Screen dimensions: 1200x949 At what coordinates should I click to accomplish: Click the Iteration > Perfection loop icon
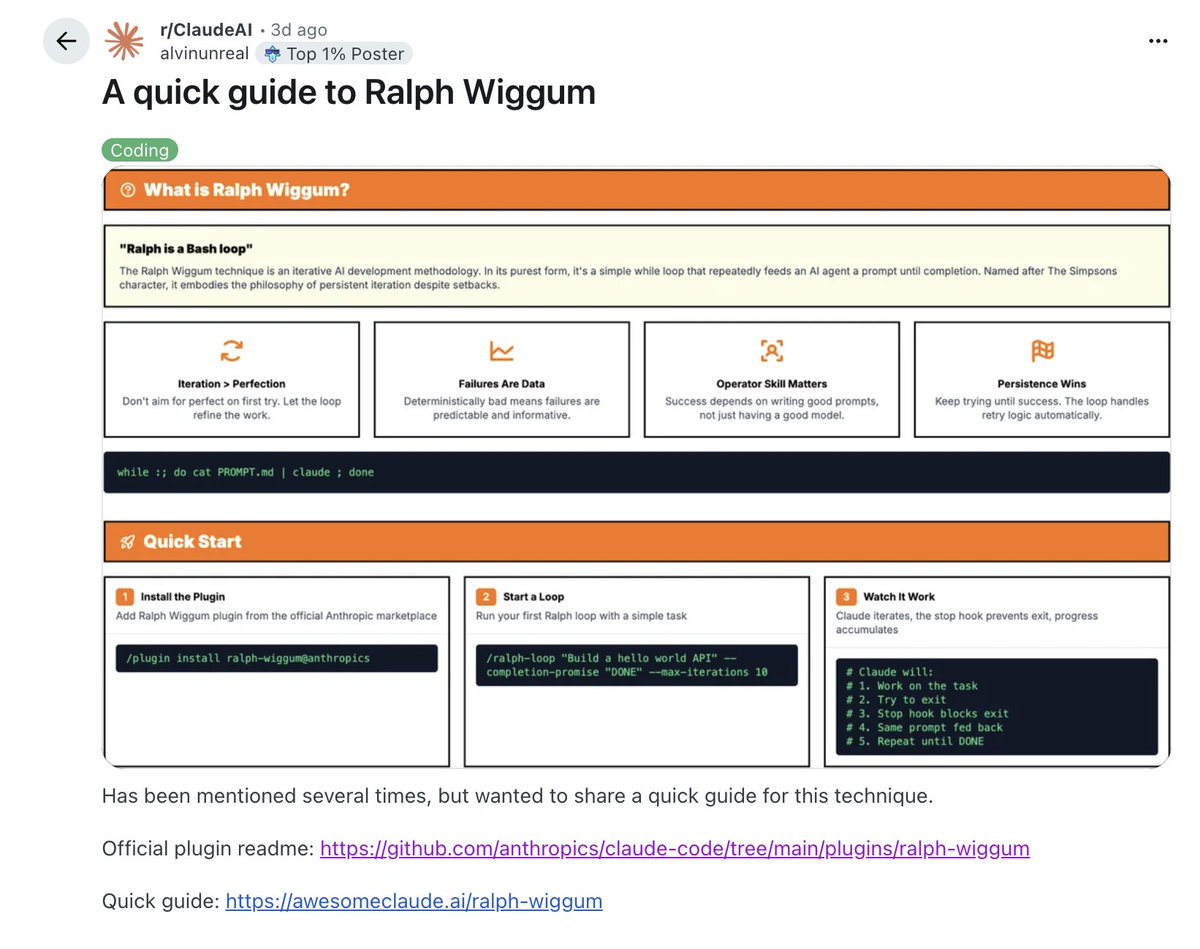point(232,351)
